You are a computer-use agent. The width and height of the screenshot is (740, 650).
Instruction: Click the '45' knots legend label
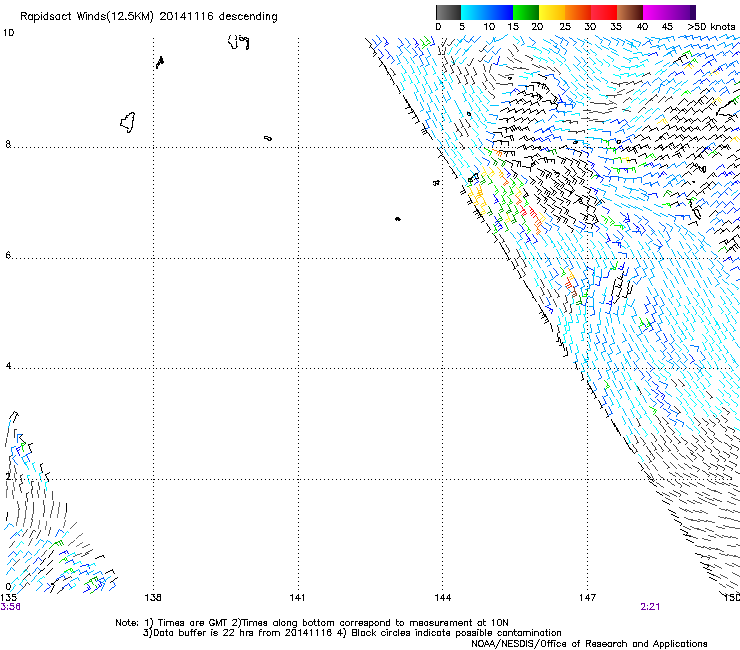[x=667, y=27]
